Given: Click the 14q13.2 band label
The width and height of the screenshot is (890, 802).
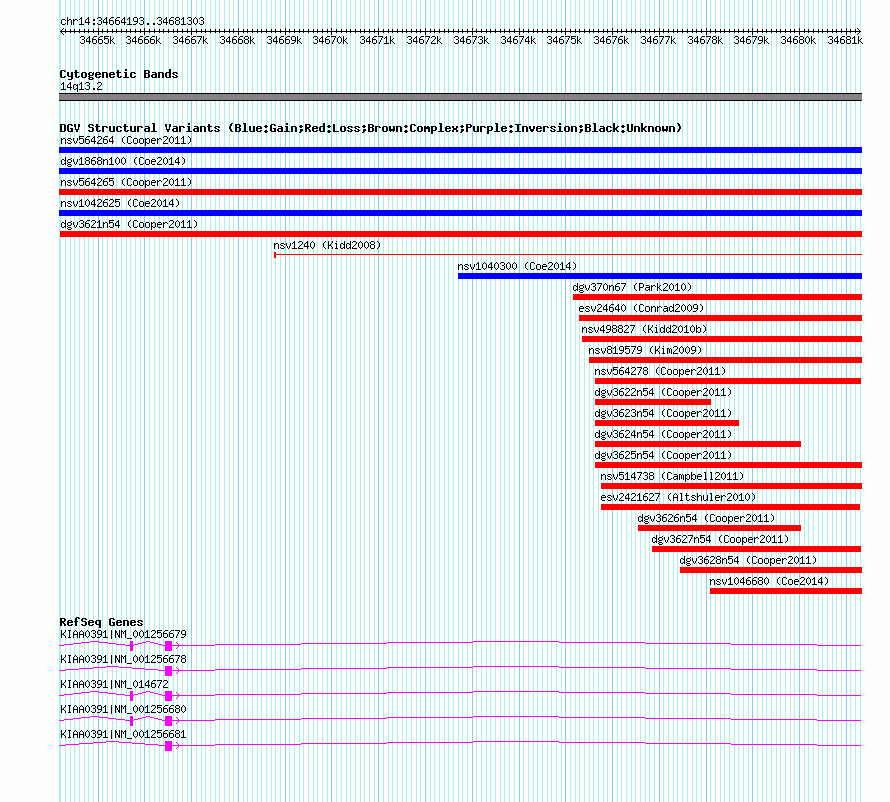Looking at the screenshot, I should pos(81,86).
